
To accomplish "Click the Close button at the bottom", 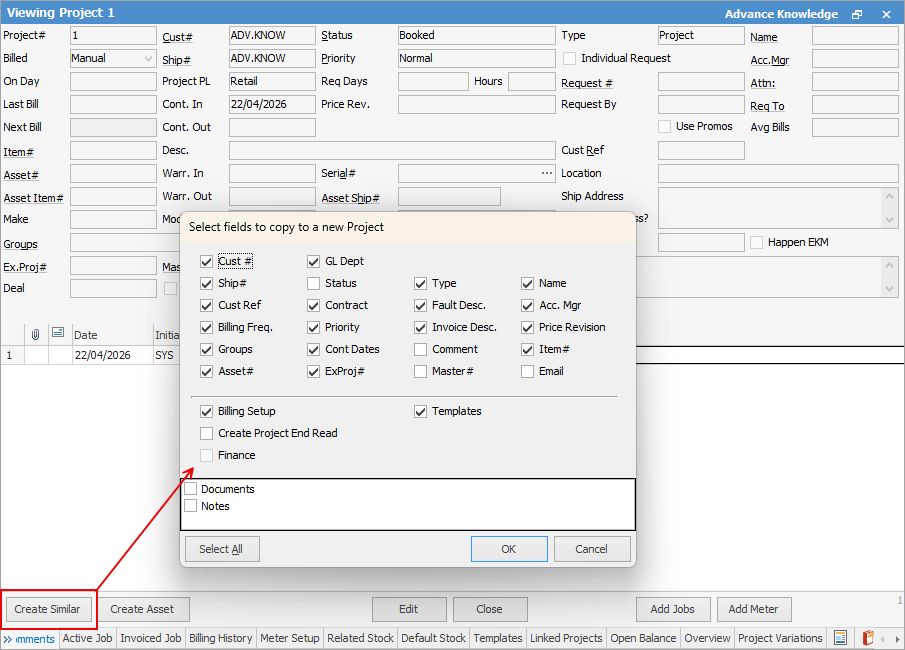I will pyautogui.click(x=489, y=609).
